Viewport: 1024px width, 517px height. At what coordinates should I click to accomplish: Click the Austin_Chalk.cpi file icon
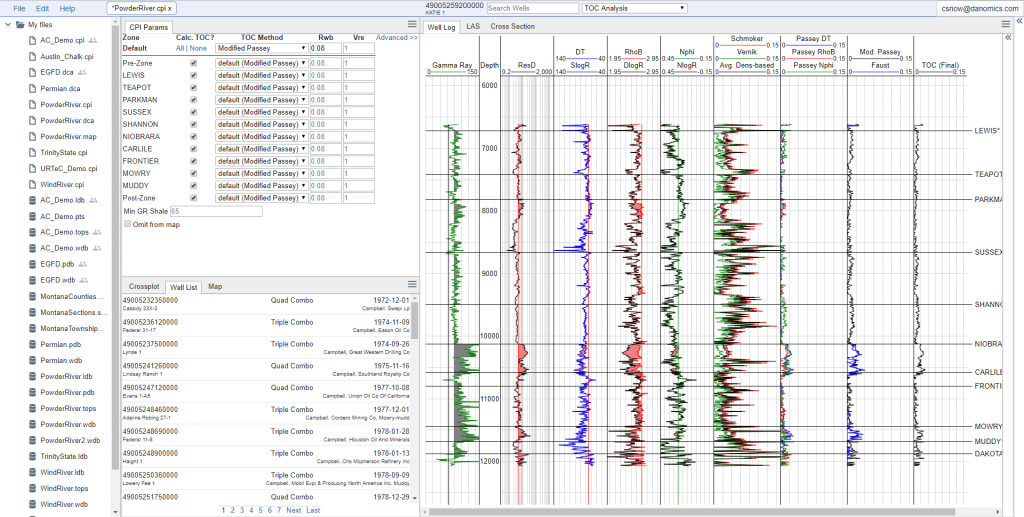tap(32, 57)
